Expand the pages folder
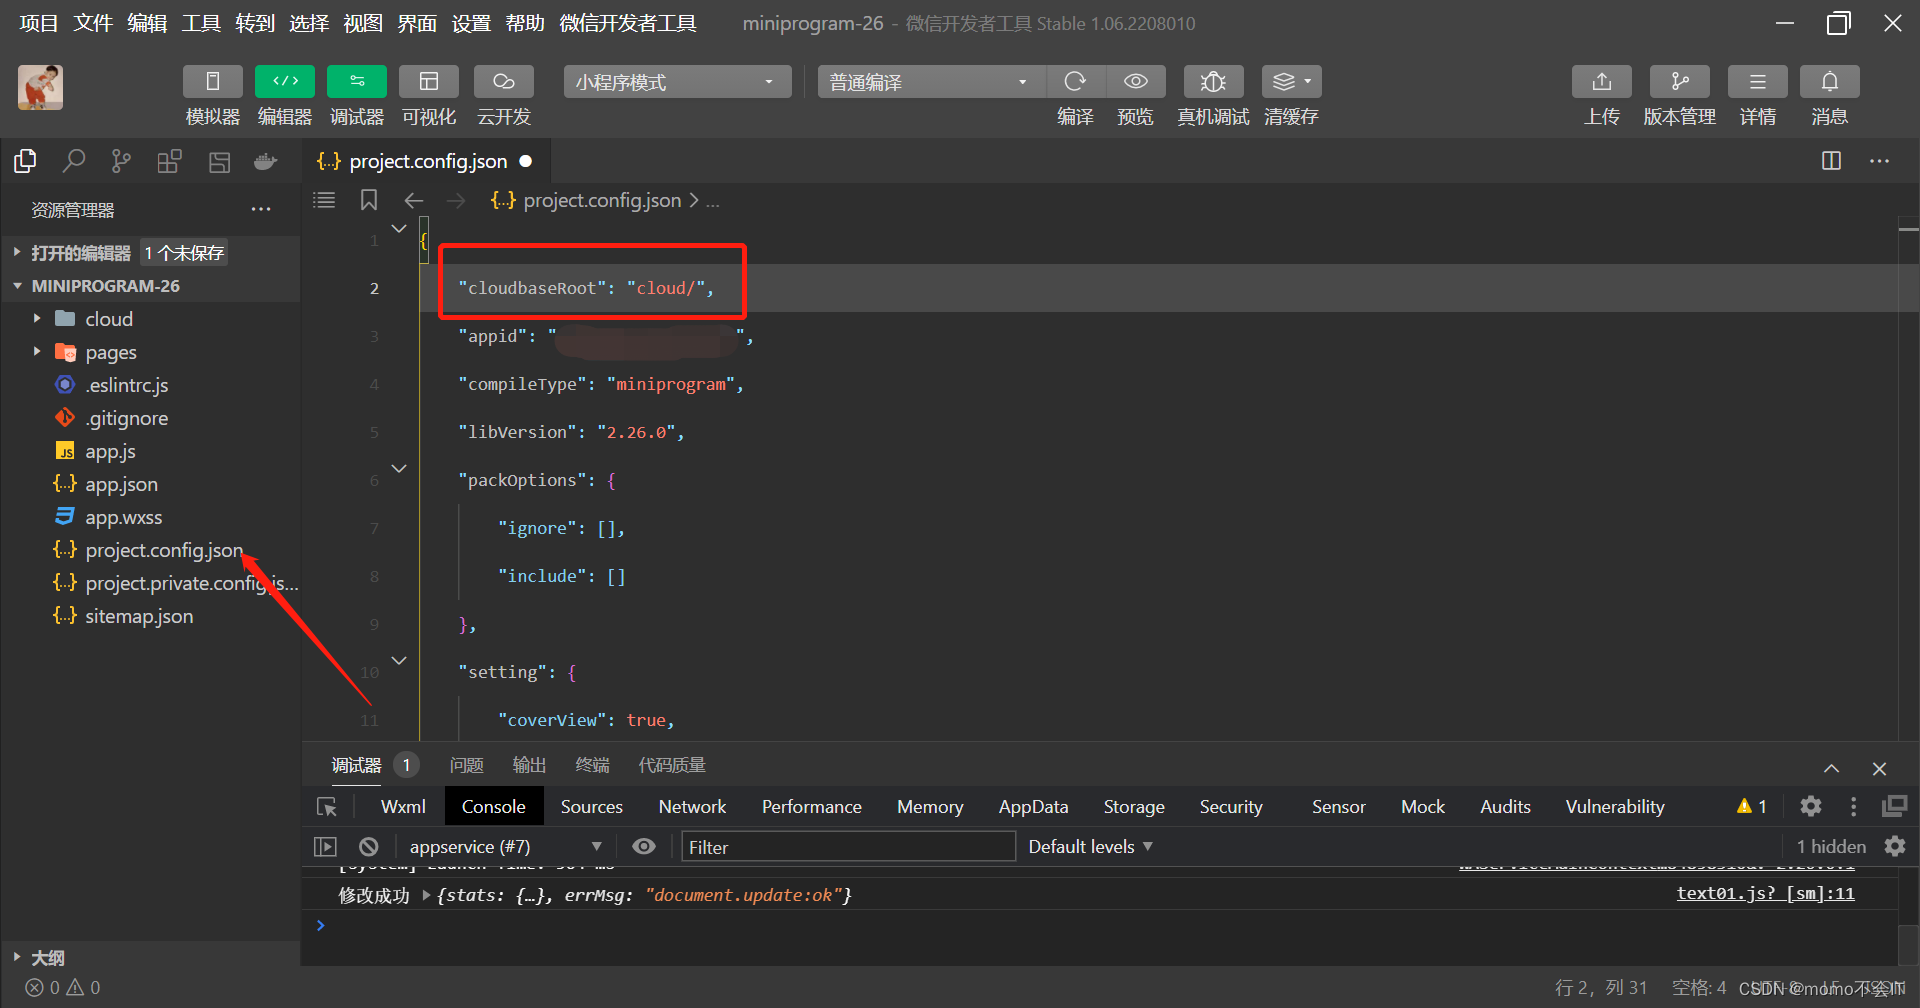This screenshot has height=1008, width=1920. coord(110,352)
